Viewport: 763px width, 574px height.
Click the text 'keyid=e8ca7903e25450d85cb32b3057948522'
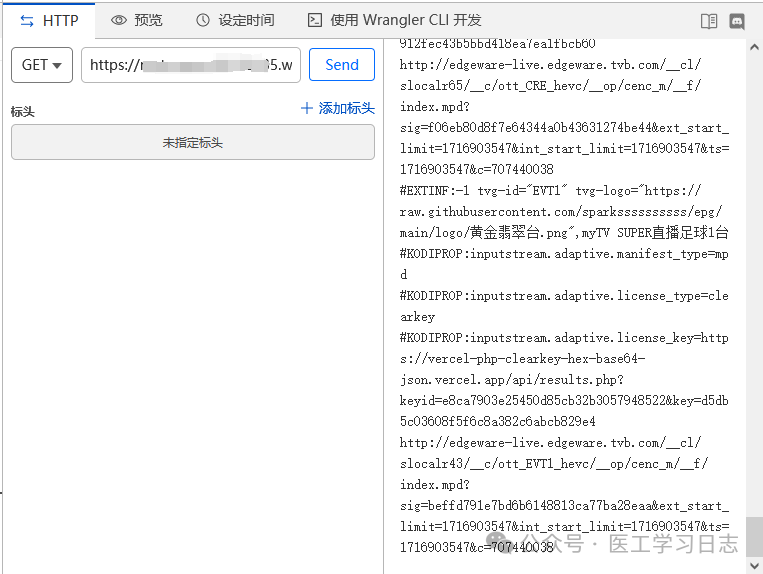(533, 400)
